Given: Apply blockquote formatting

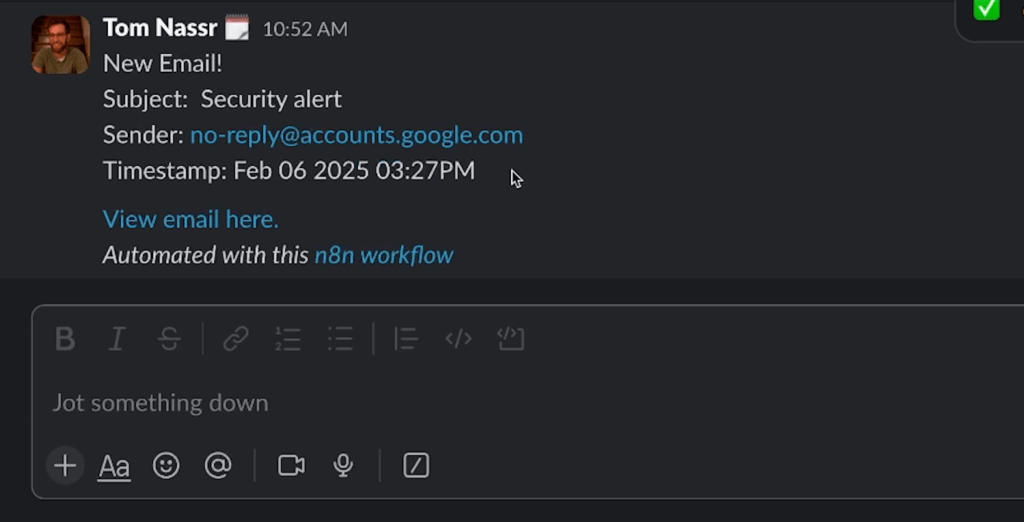Looking at the screenshot, I should tap(406, 339).
